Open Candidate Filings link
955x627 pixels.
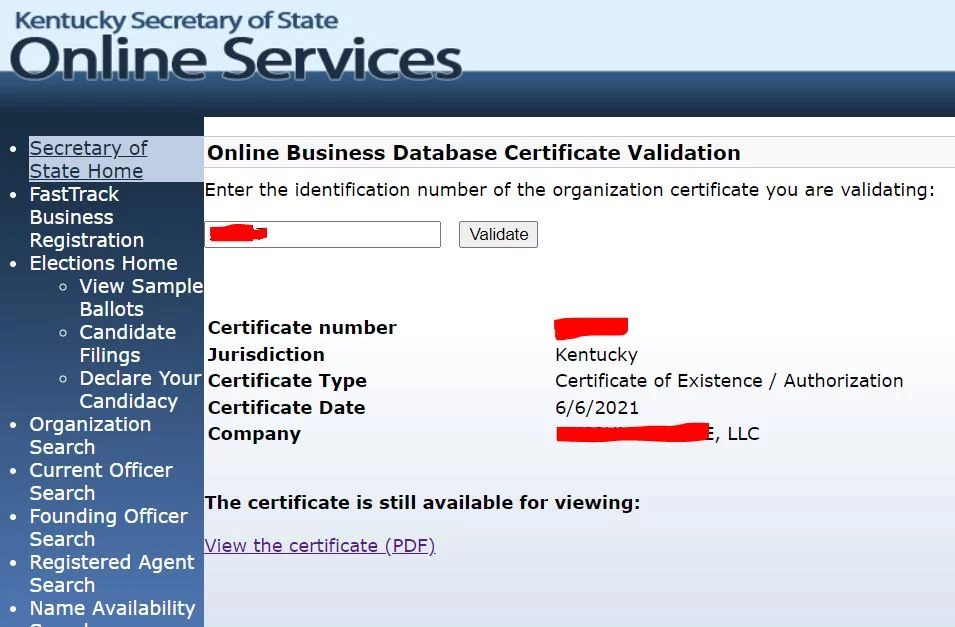[x=127, y=343]
